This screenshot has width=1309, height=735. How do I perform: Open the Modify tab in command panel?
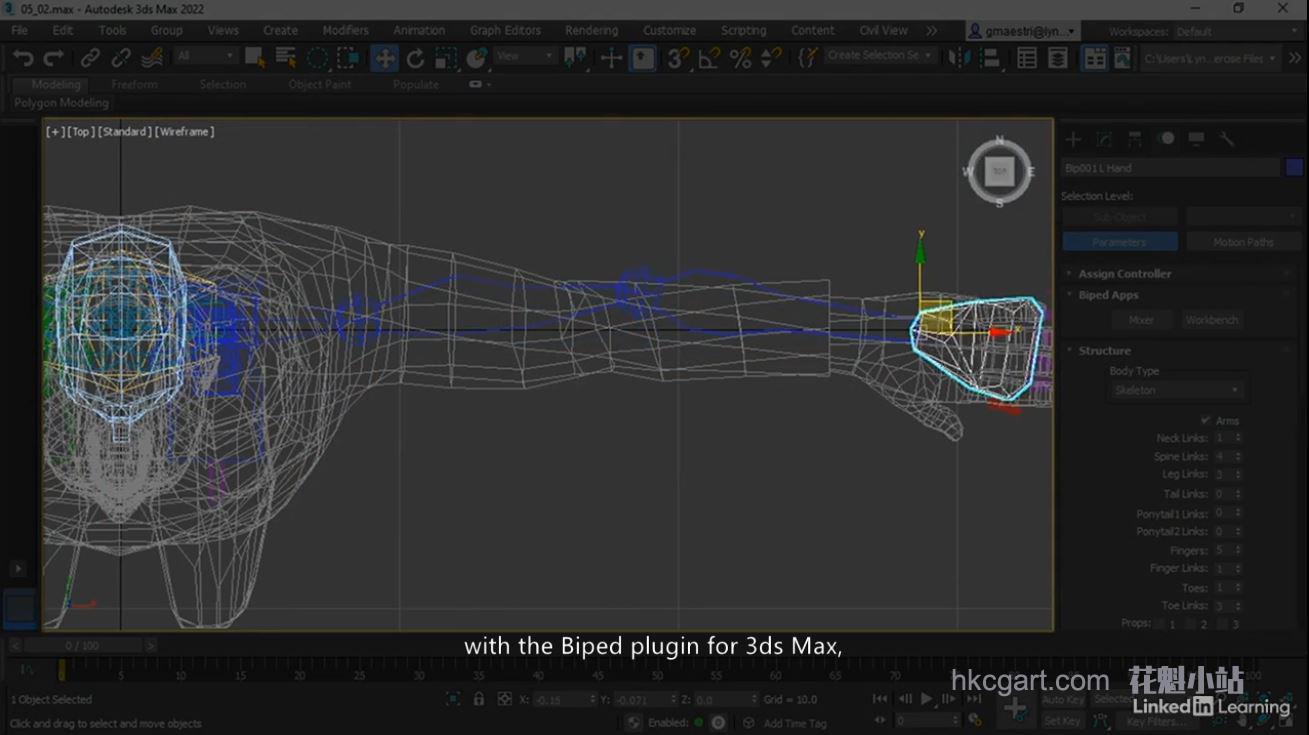pyautogui.click(x=1104, y=139)
